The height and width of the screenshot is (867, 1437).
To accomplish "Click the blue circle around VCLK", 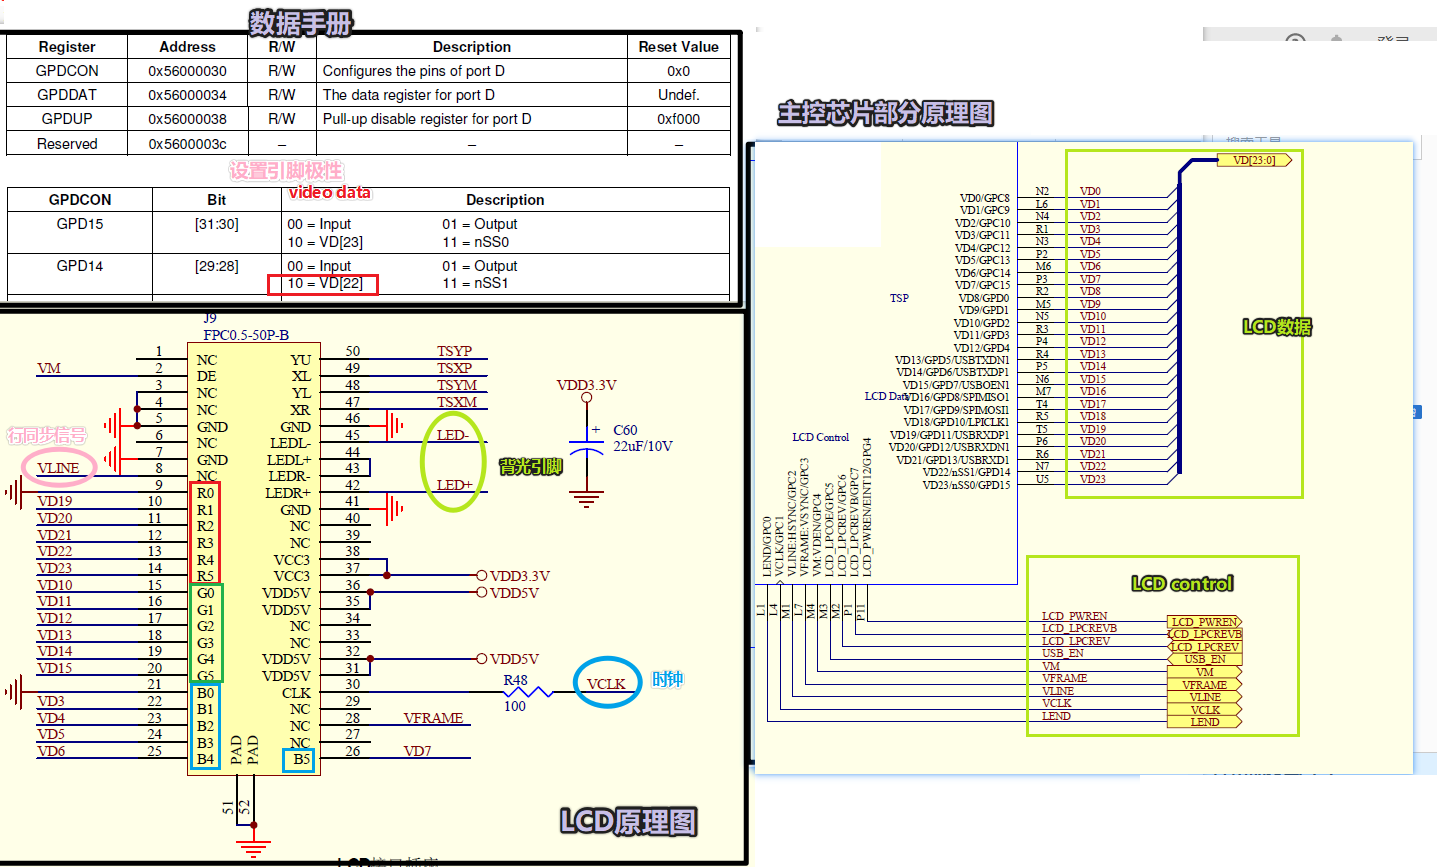I will [x=606, y=683].
